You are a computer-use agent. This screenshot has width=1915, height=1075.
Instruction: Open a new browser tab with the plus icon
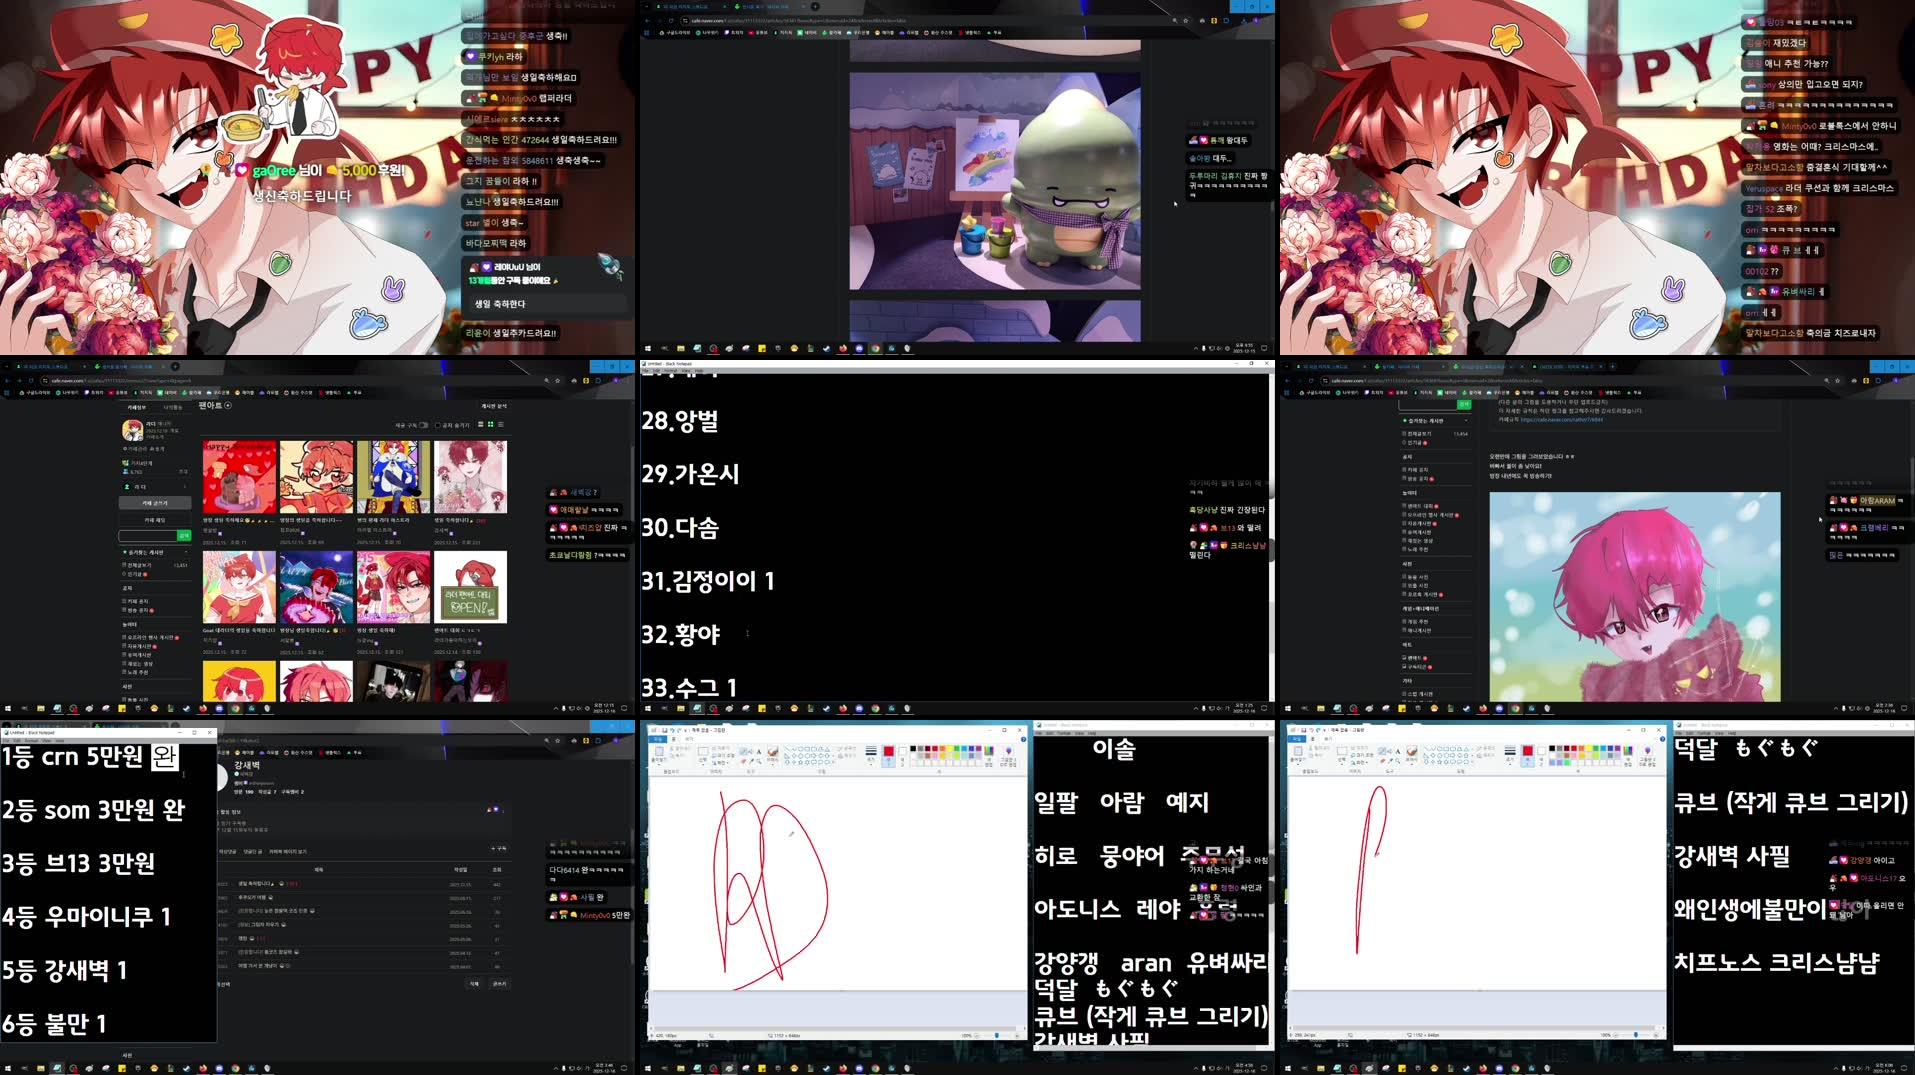[175, 366]
